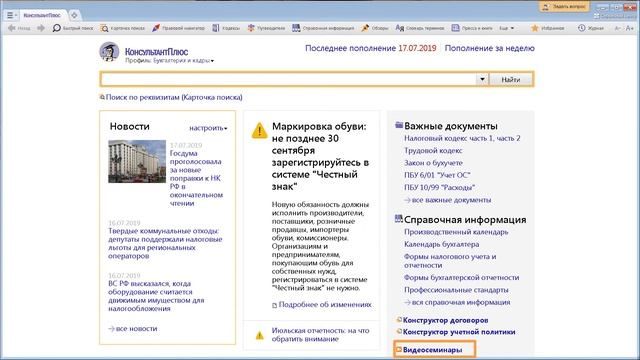This screenshot has height=360, width=640.
Task: Open news about Твердые коммунальные отходы
Action: coord(165,243)
